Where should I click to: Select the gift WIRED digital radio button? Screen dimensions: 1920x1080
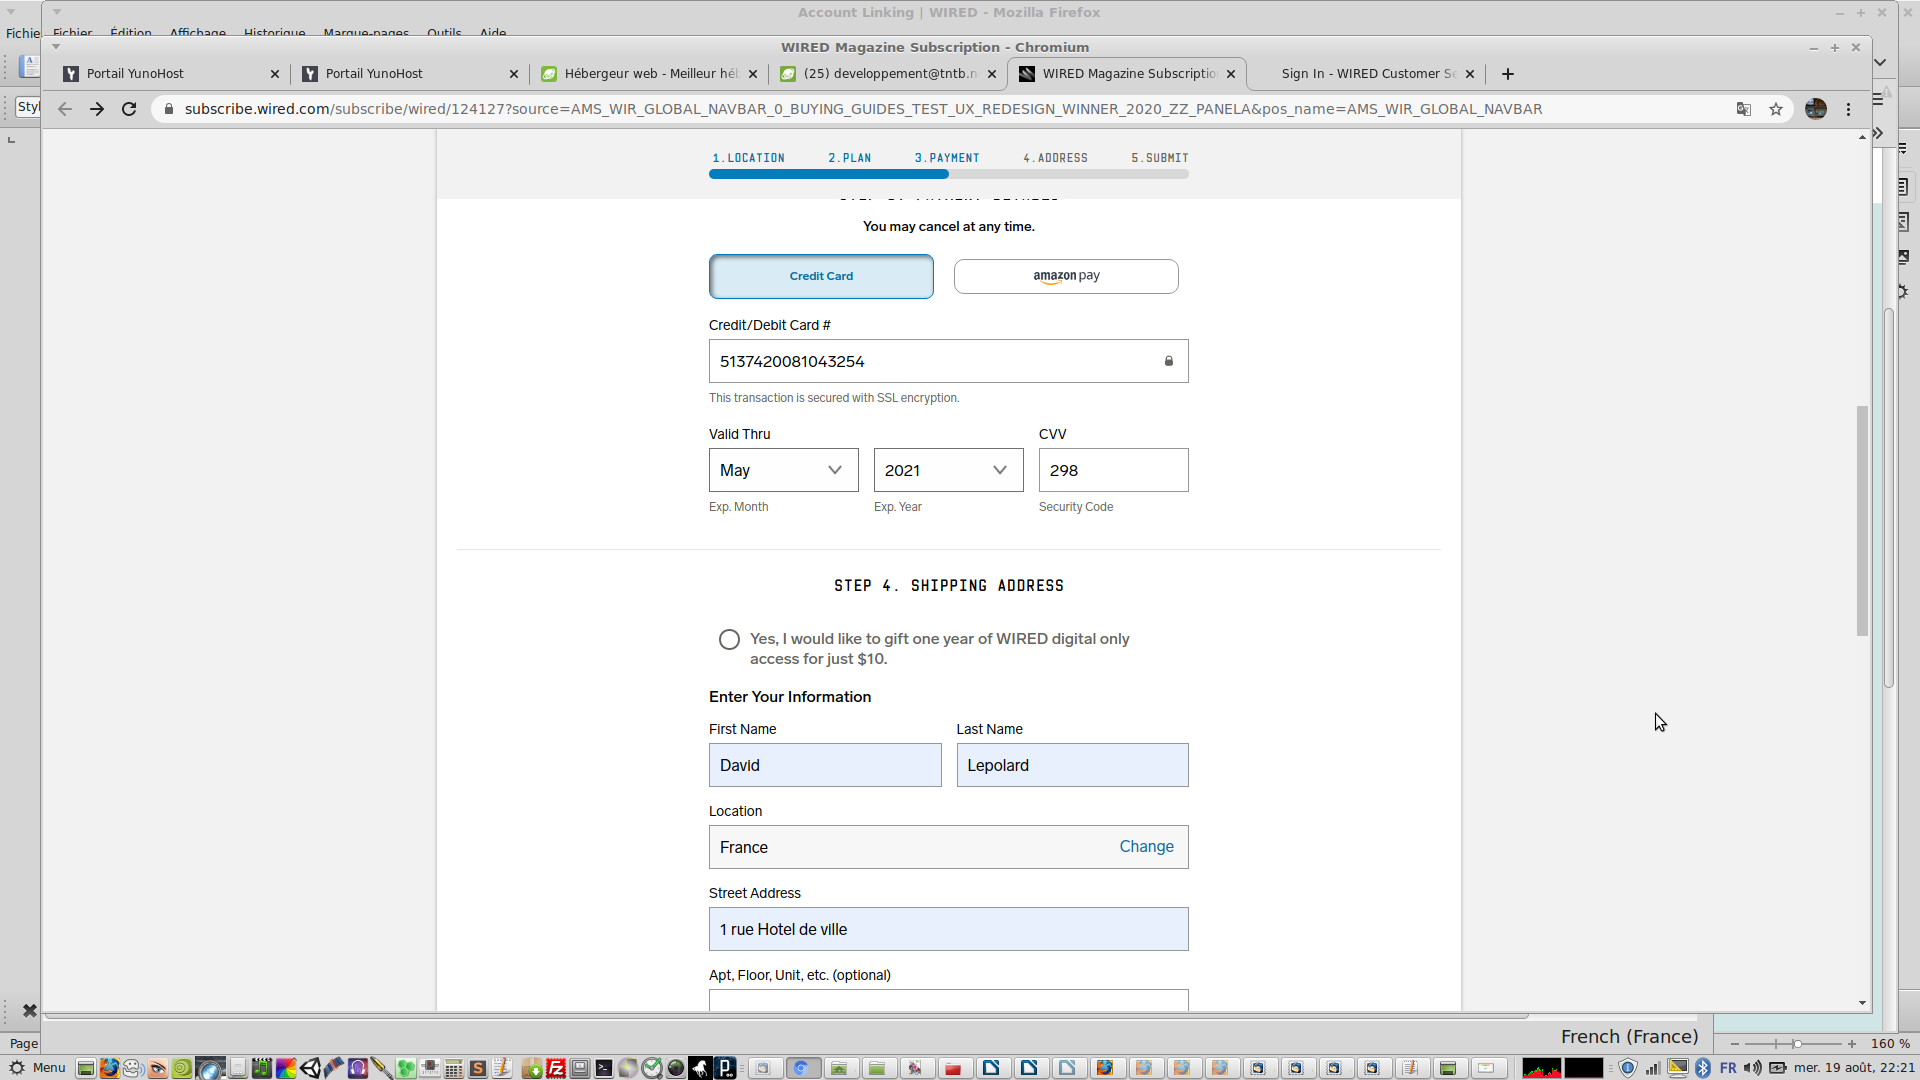(x=729, y=640)
